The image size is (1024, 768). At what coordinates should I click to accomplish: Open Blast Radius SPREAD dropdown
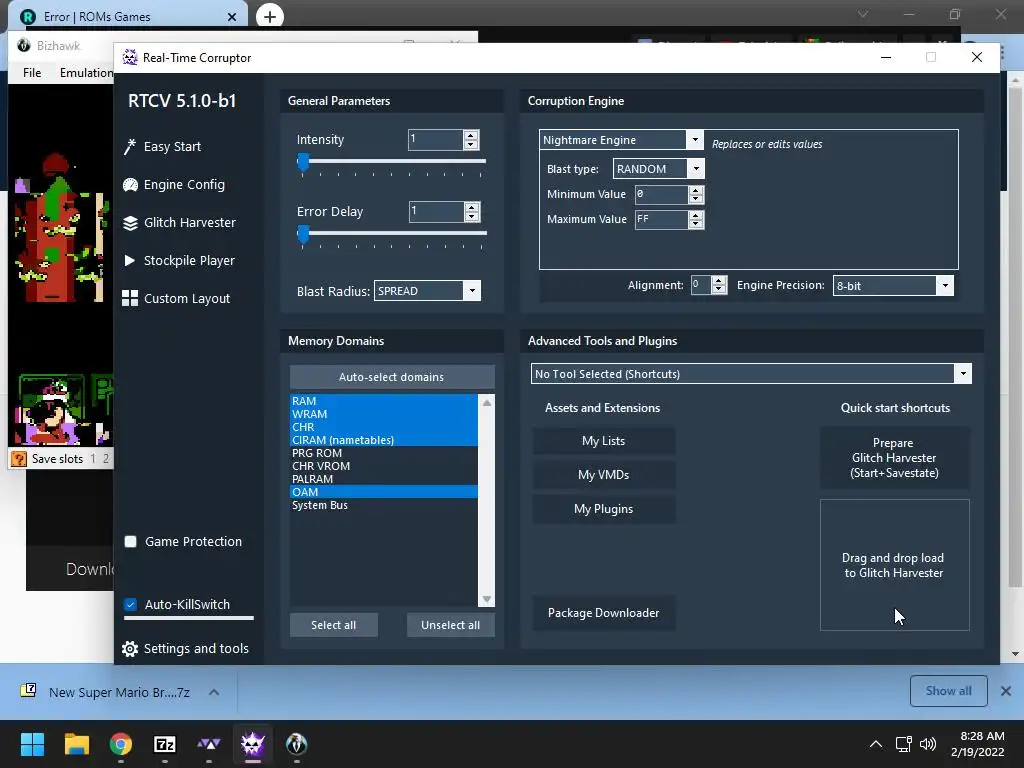point(472,291)
